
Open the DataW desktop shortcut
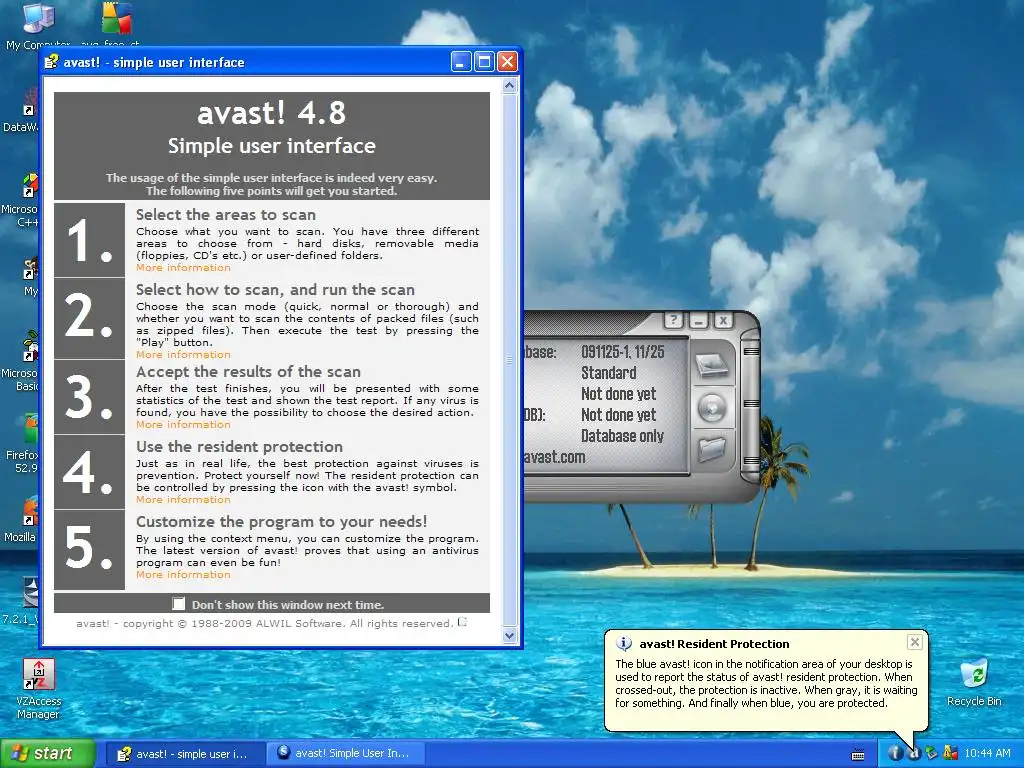21,111
